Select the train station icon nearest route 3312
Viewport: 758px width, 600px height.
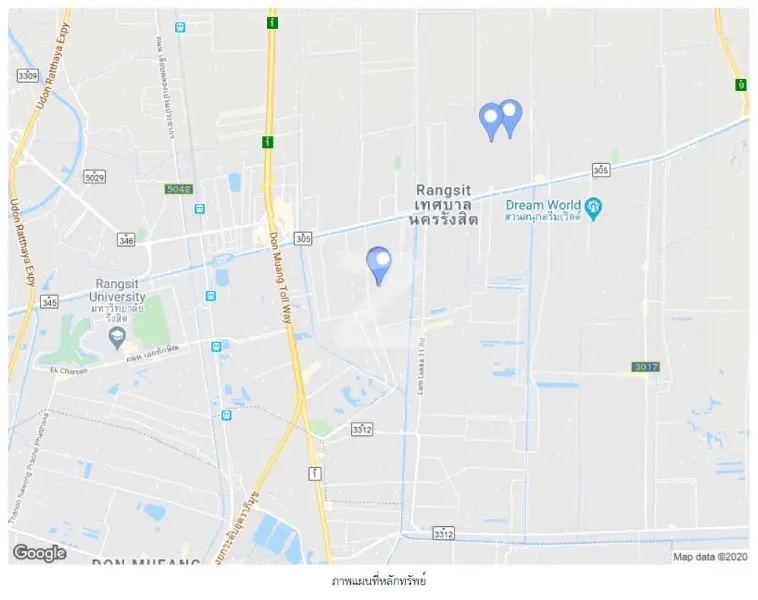[226, 415]
